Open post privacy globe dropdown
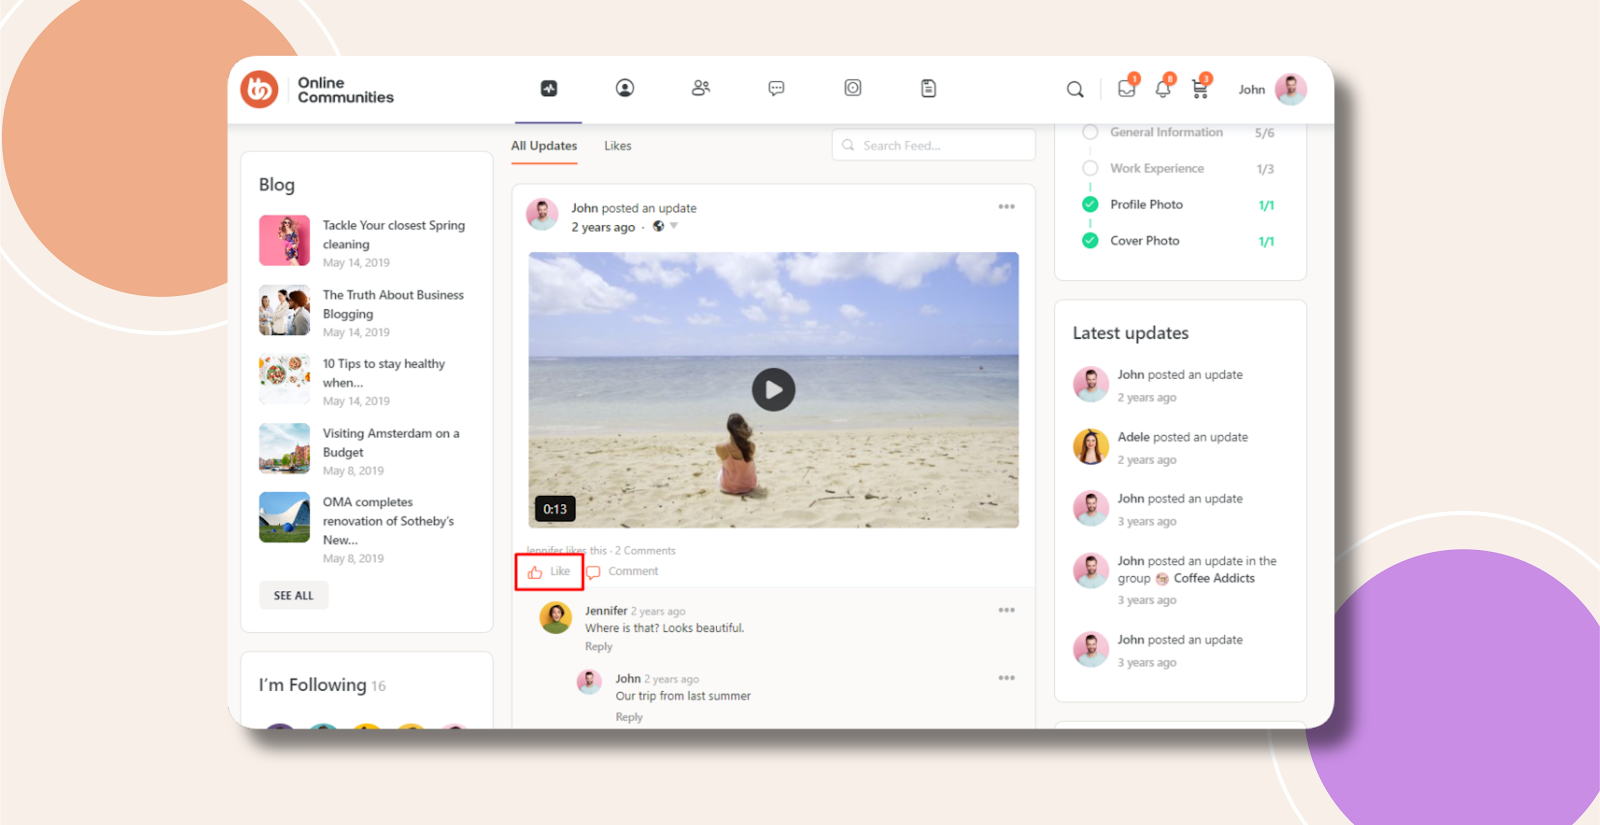Screen dimensions: 1600x825 pos(665,226)
